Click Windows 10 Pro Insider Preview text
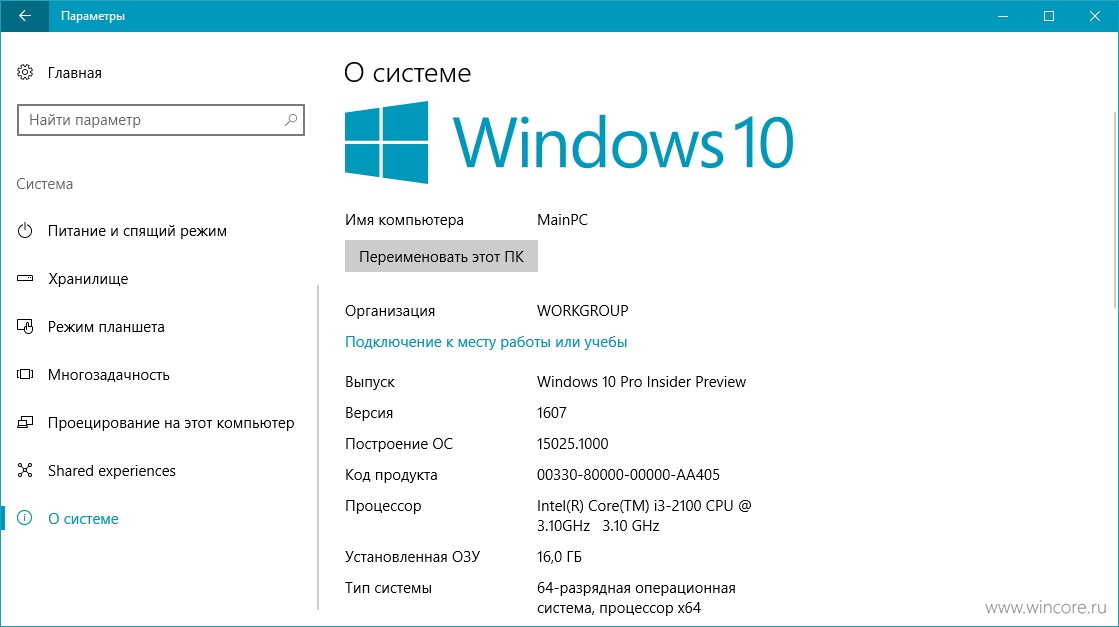 642,382
